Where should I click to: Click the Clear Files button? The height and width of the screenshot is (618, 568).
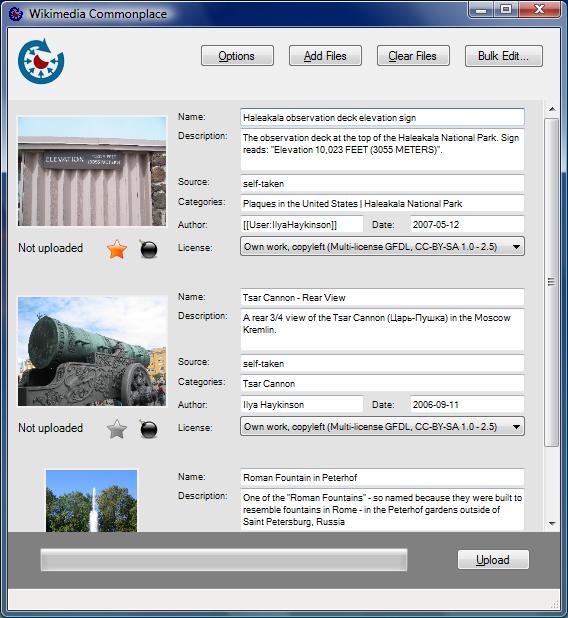point(413,56)
